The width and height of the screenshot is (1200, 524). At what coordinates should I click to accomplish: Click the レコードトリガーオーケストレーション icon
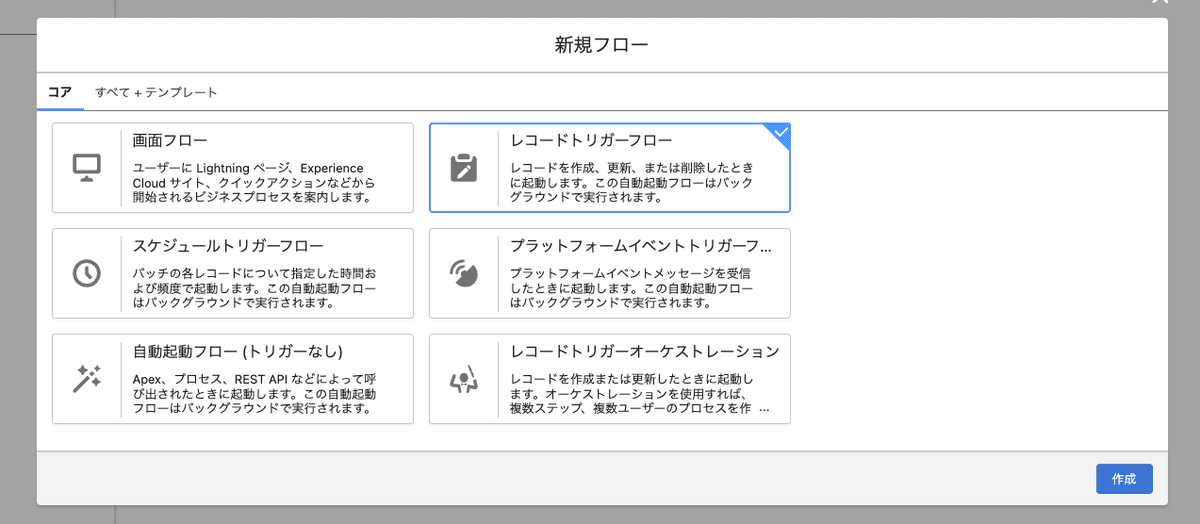click(x=464, y=379)
